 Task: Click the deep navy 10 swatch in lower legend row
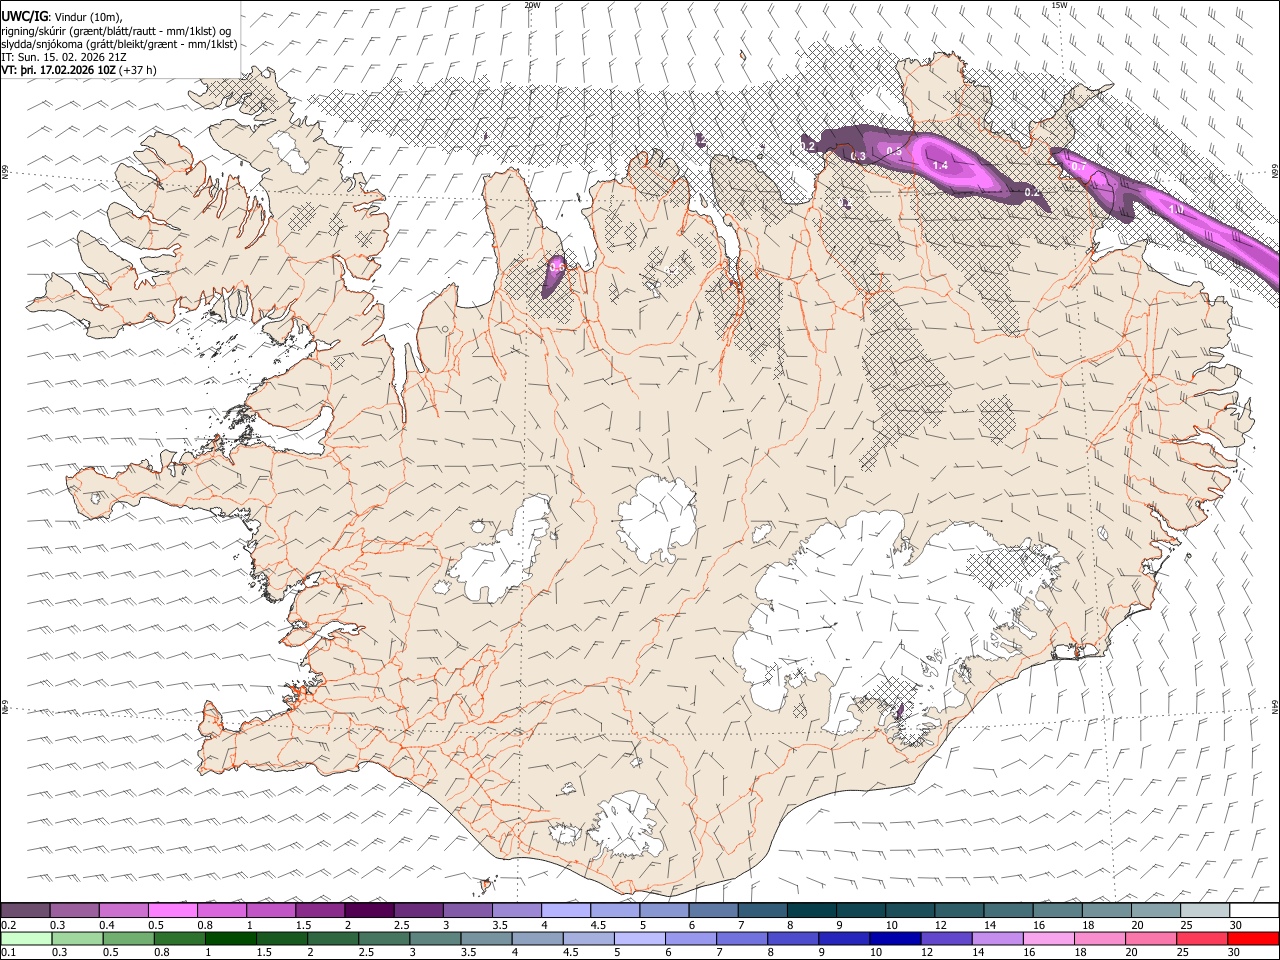pyautogui.click(x=894, y=938)
